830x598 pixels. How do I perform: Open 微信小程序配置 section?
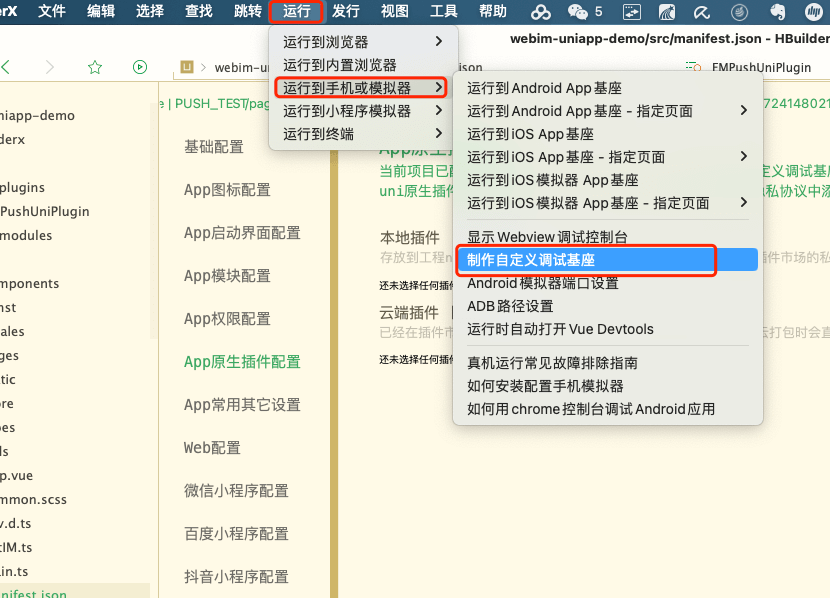236,491
